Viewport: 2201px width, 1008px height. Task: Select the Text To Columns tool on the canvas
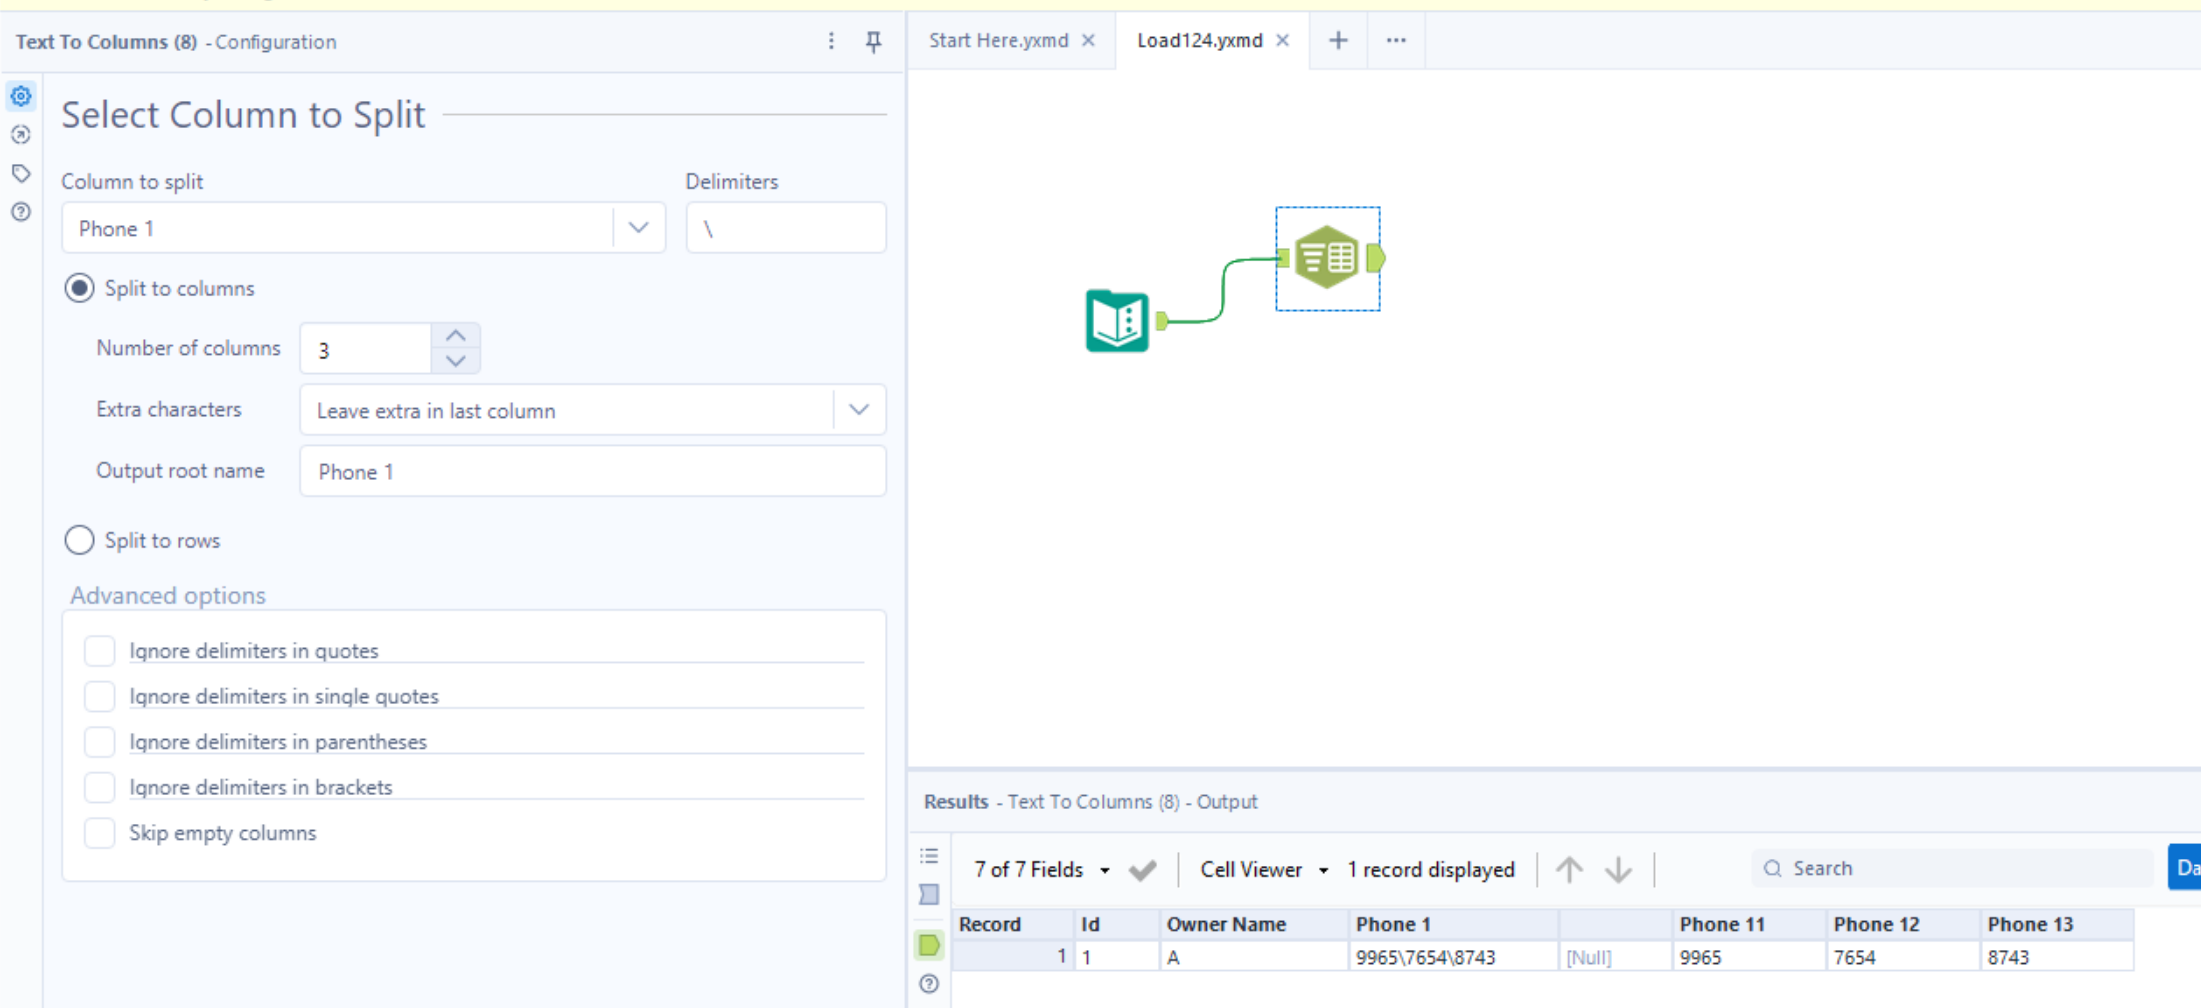click(x=1328, y=257)
